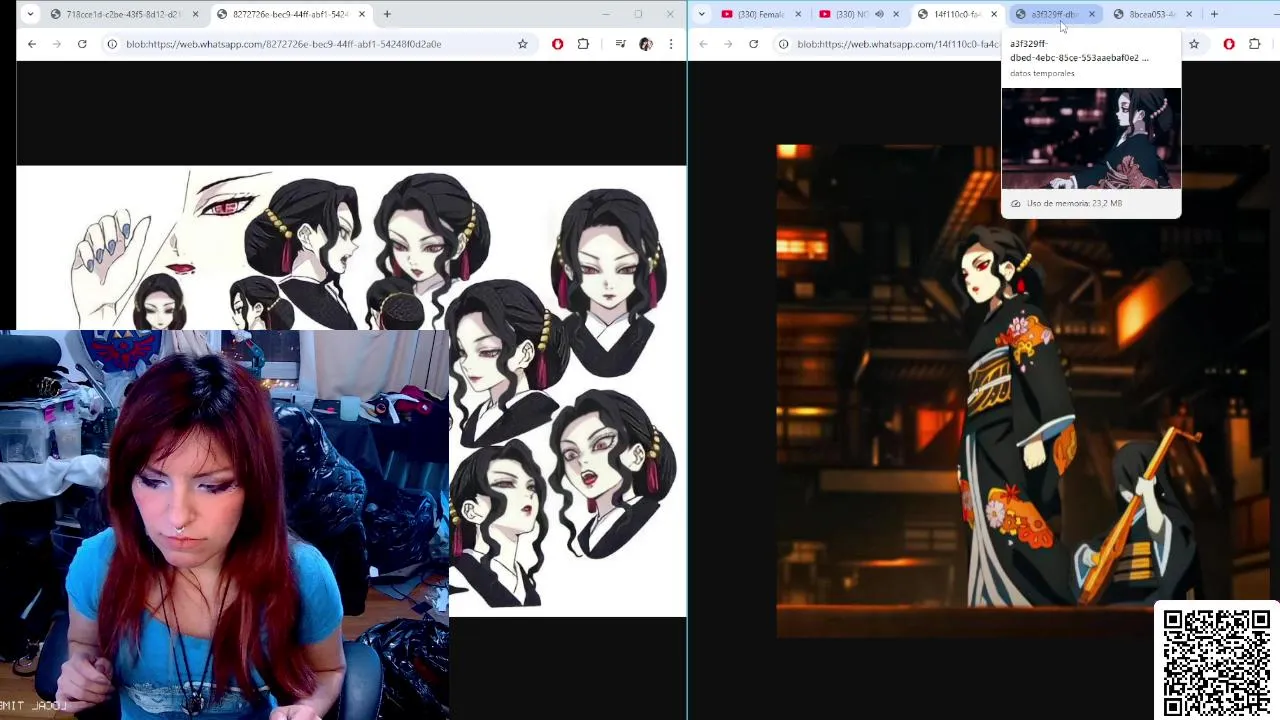The width and height of the screenshot is (1280, 720).
Task: Close the 8bcea053 tab in right window
Action: pyautogui.click(x=1189, y=14)
